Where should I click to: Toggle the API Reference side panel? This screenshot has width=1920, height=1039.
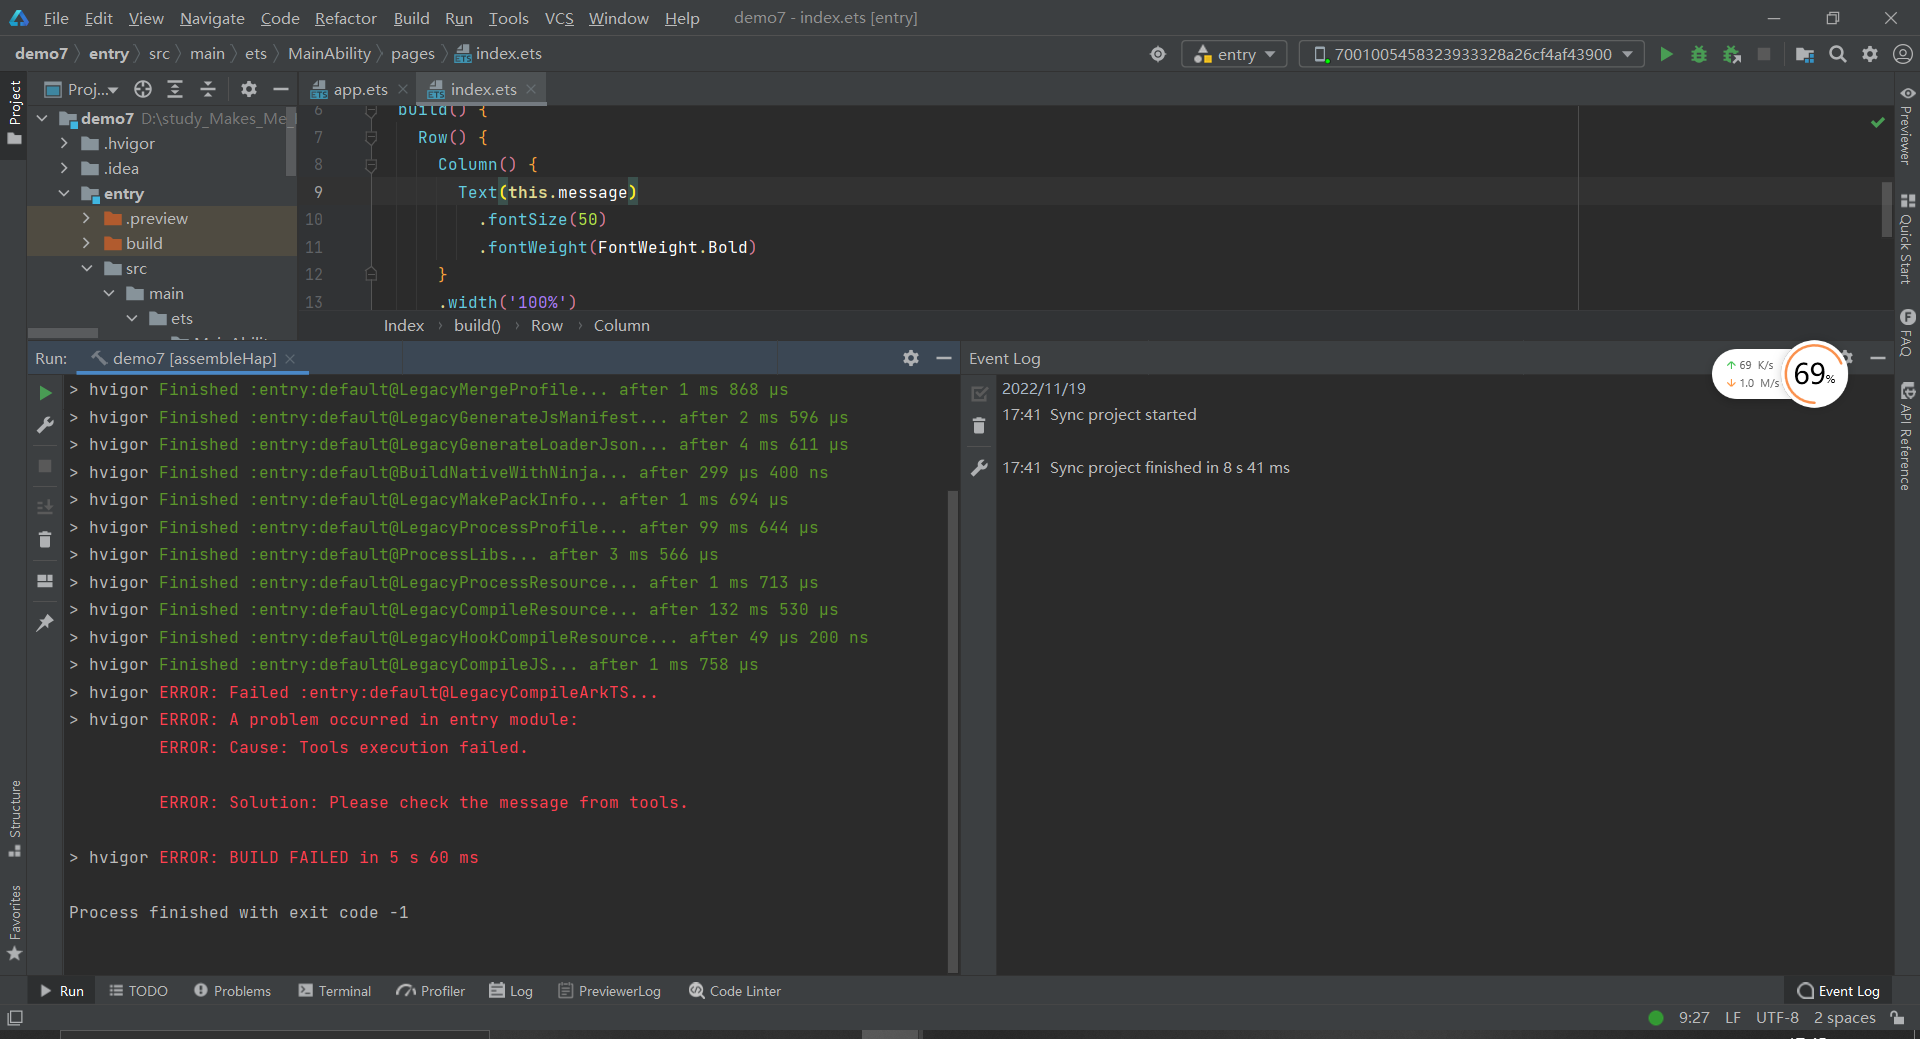(1907, 436)
